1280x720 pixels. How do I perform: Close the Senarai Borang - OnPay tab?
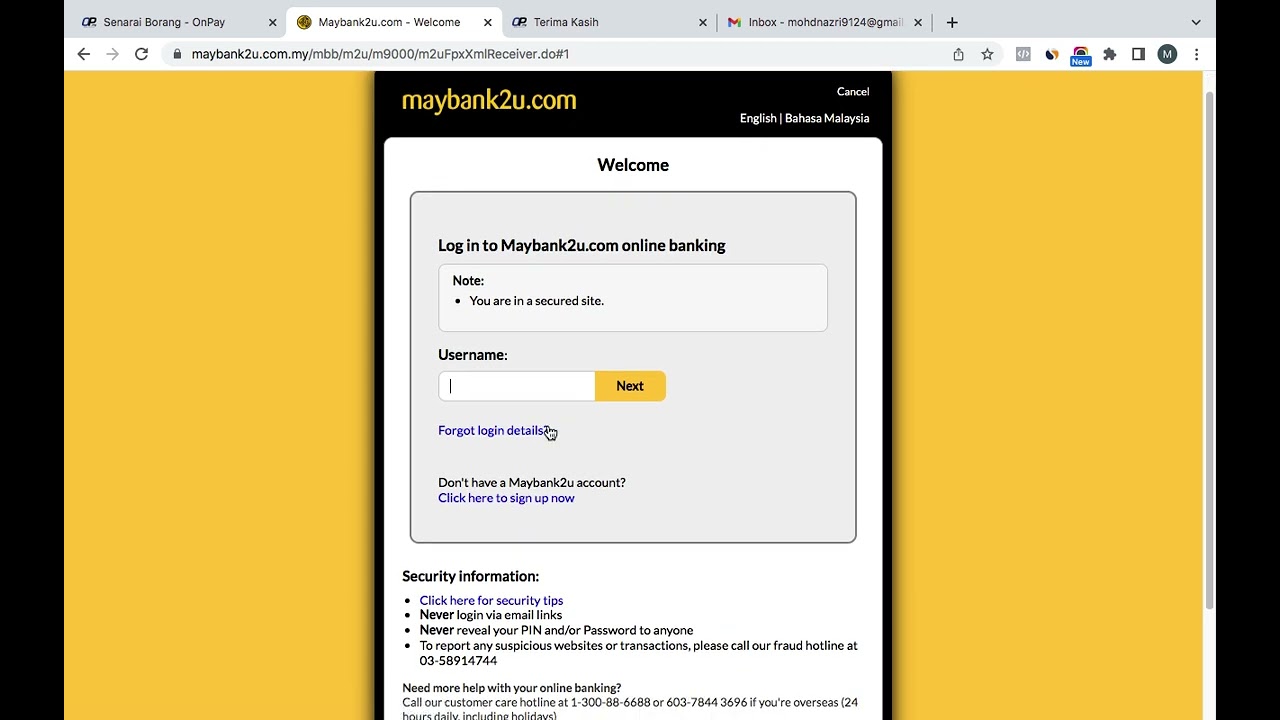coord(272,22)
